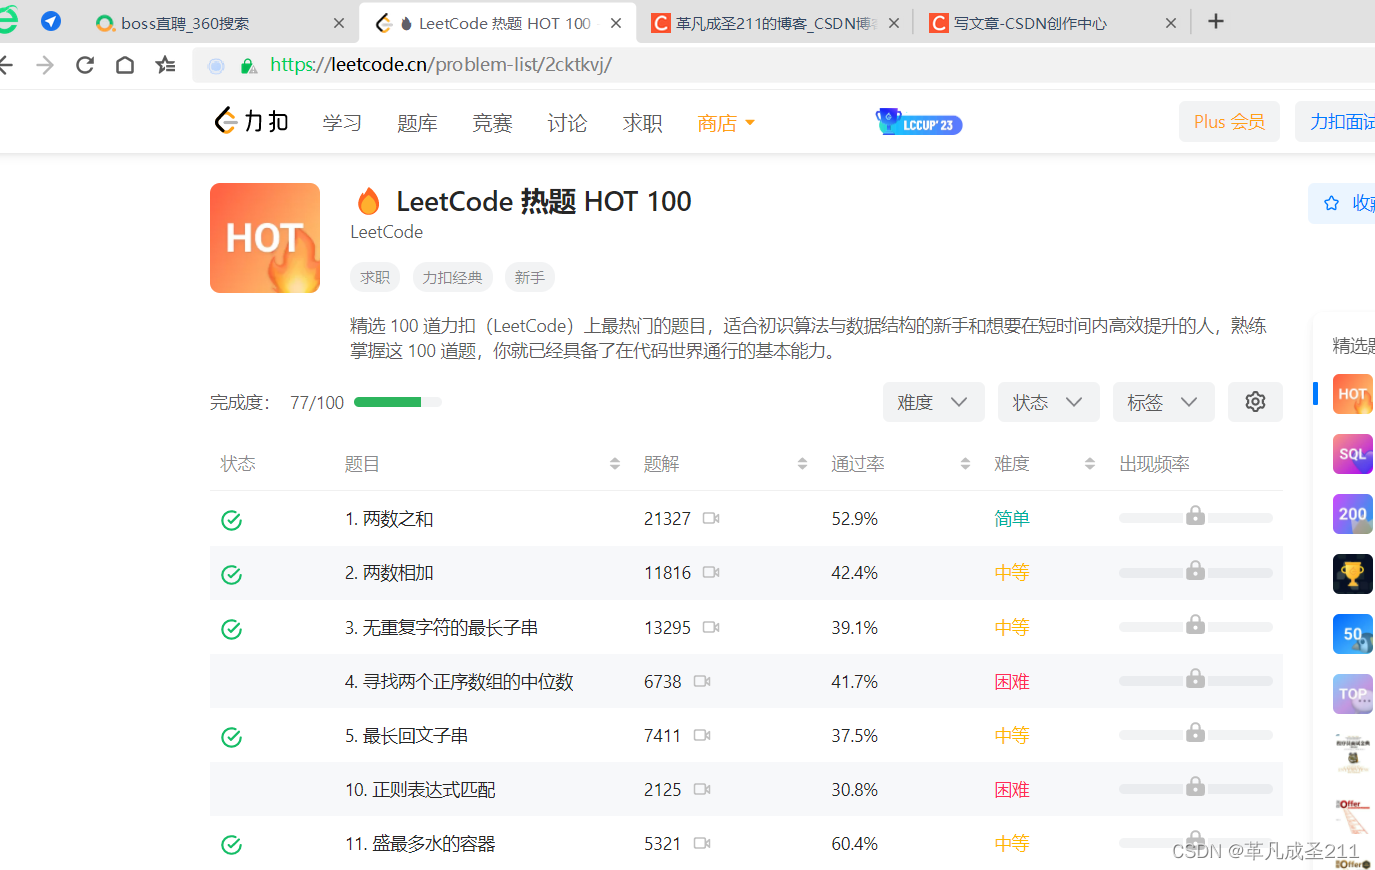Open 讨论 in the navigation bar
This screenshot has height=870, width=1375.
pos(567,123)
